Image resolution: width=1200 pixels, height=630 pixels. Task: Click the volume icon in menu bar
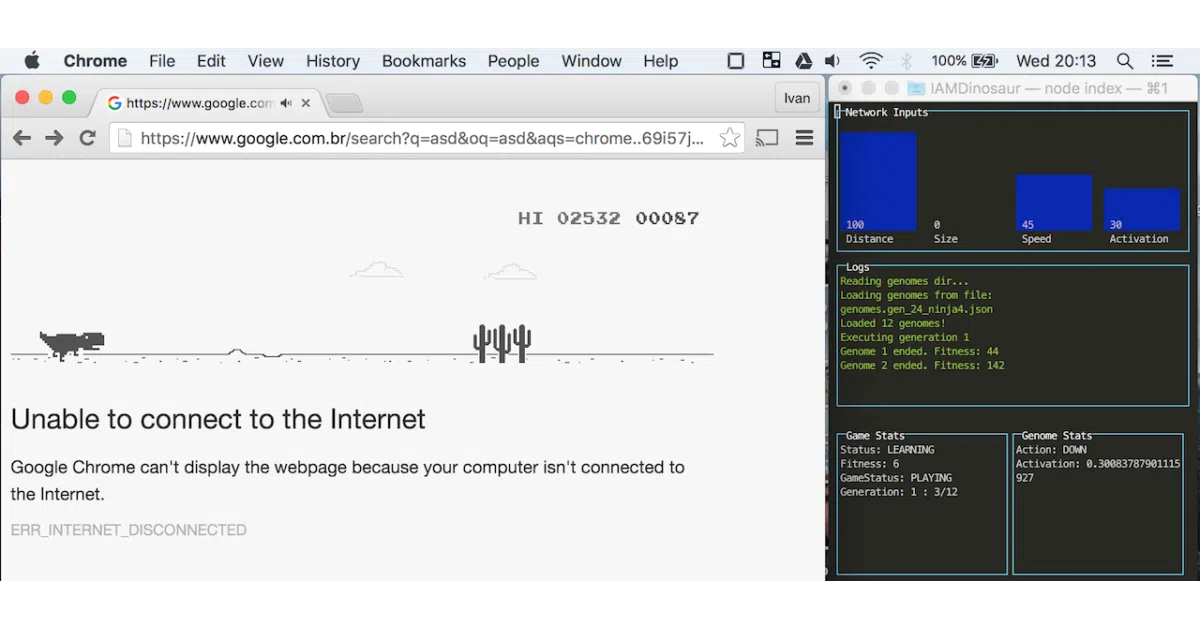click(832, 61)
